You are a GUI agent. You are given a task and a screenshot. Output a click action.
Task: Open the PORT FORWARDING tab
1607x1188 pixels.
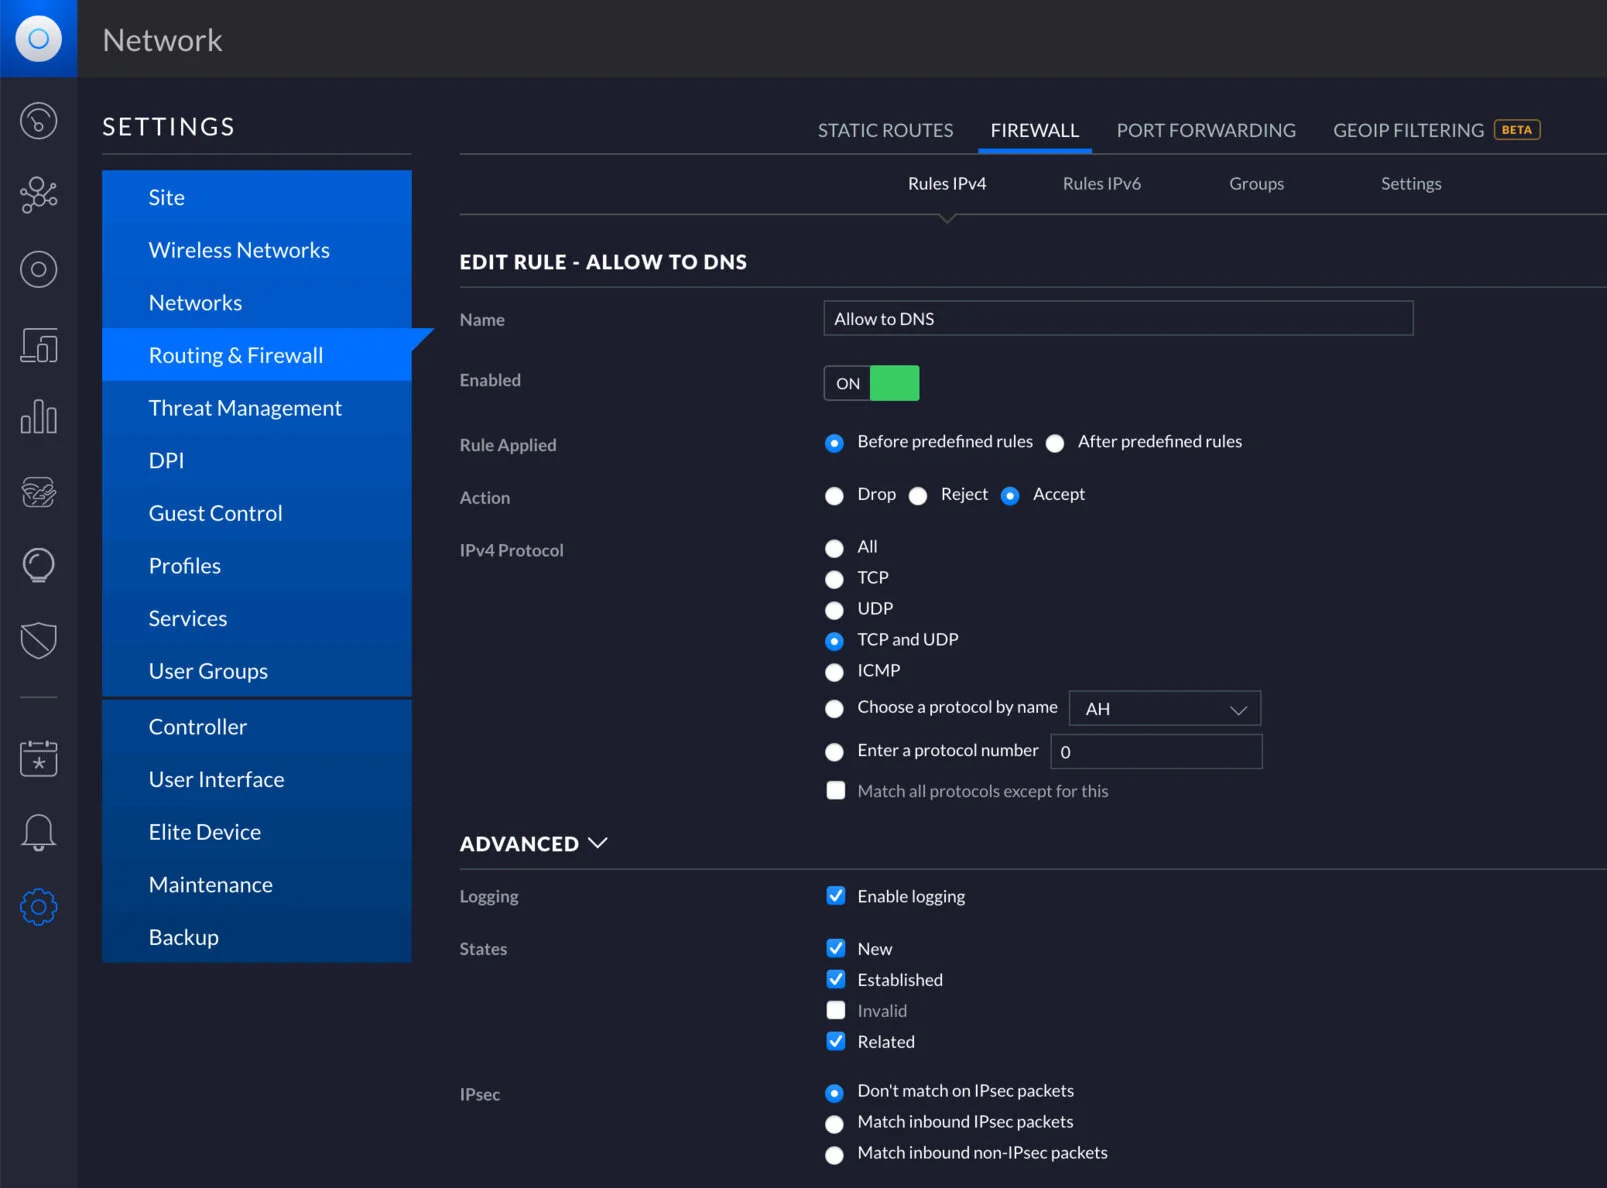pyautogui.click(x=1205, y=130)
